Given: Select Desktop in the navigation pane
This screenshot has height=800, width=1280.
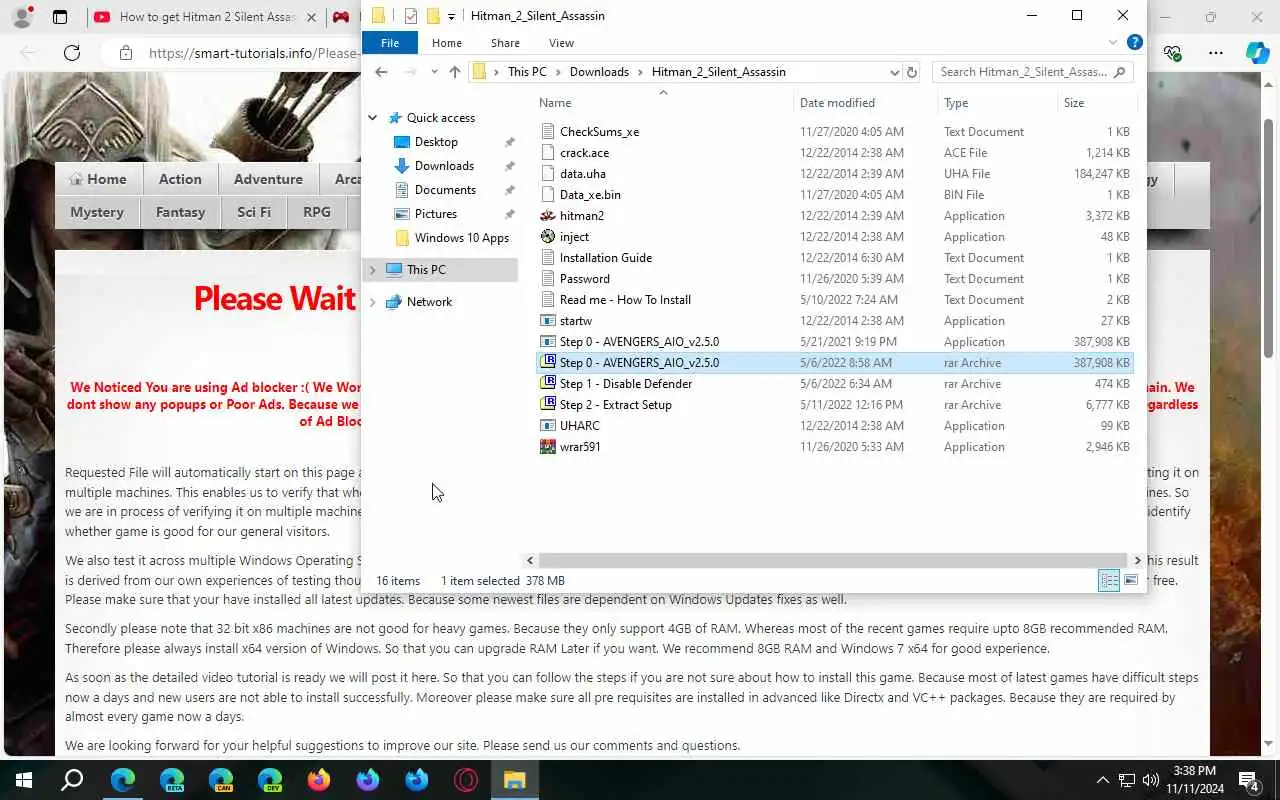Looking at the screenshot, I should pyautogui.click(x=436, y=142).
